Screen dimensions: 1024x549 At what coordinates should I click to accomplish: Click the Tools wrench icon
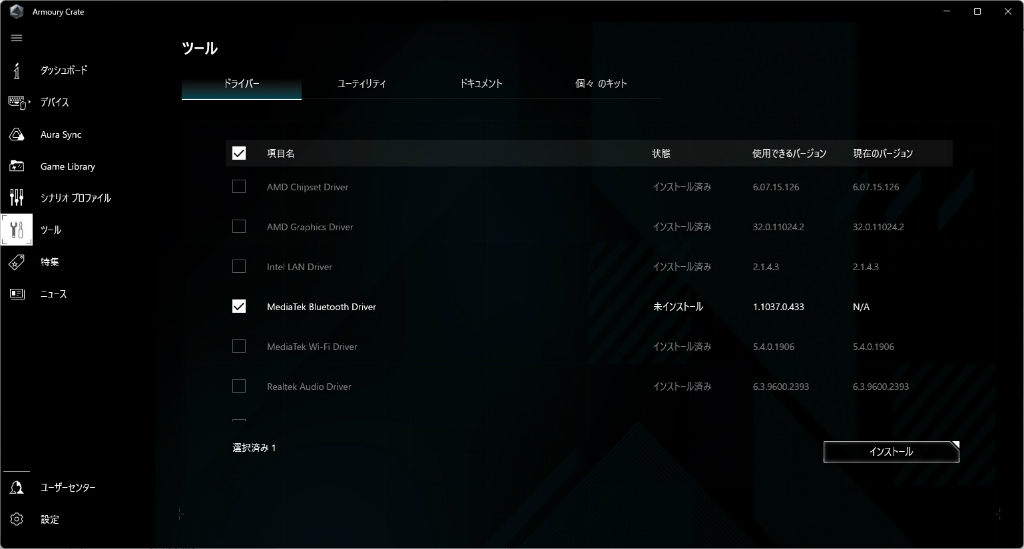[x=17, y=230]
